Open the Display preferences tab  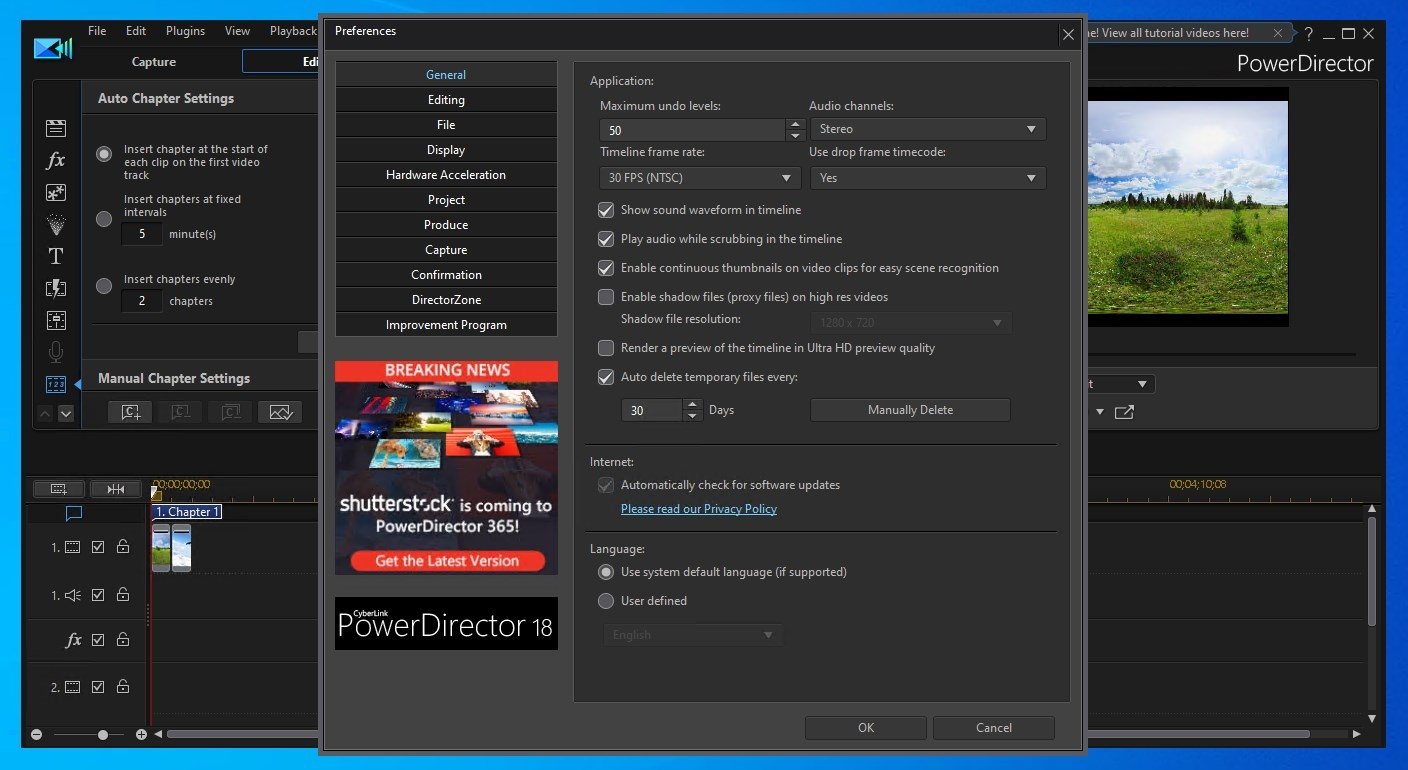tap(446, 150)
